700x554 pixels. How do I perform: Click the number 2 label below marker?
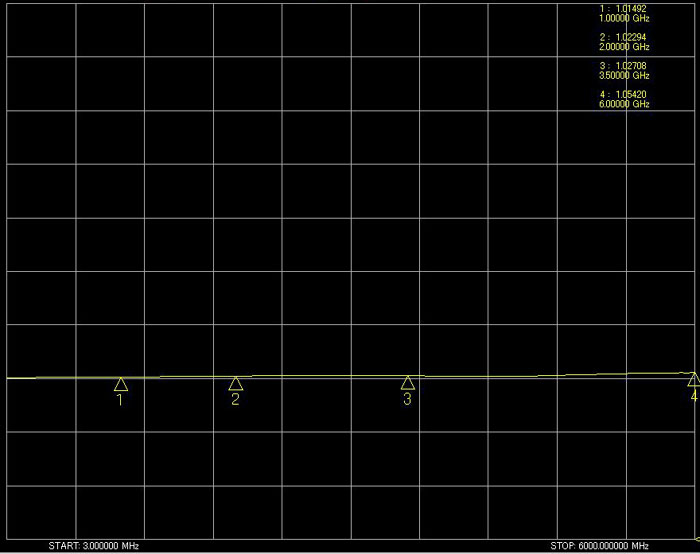(235, 401)
